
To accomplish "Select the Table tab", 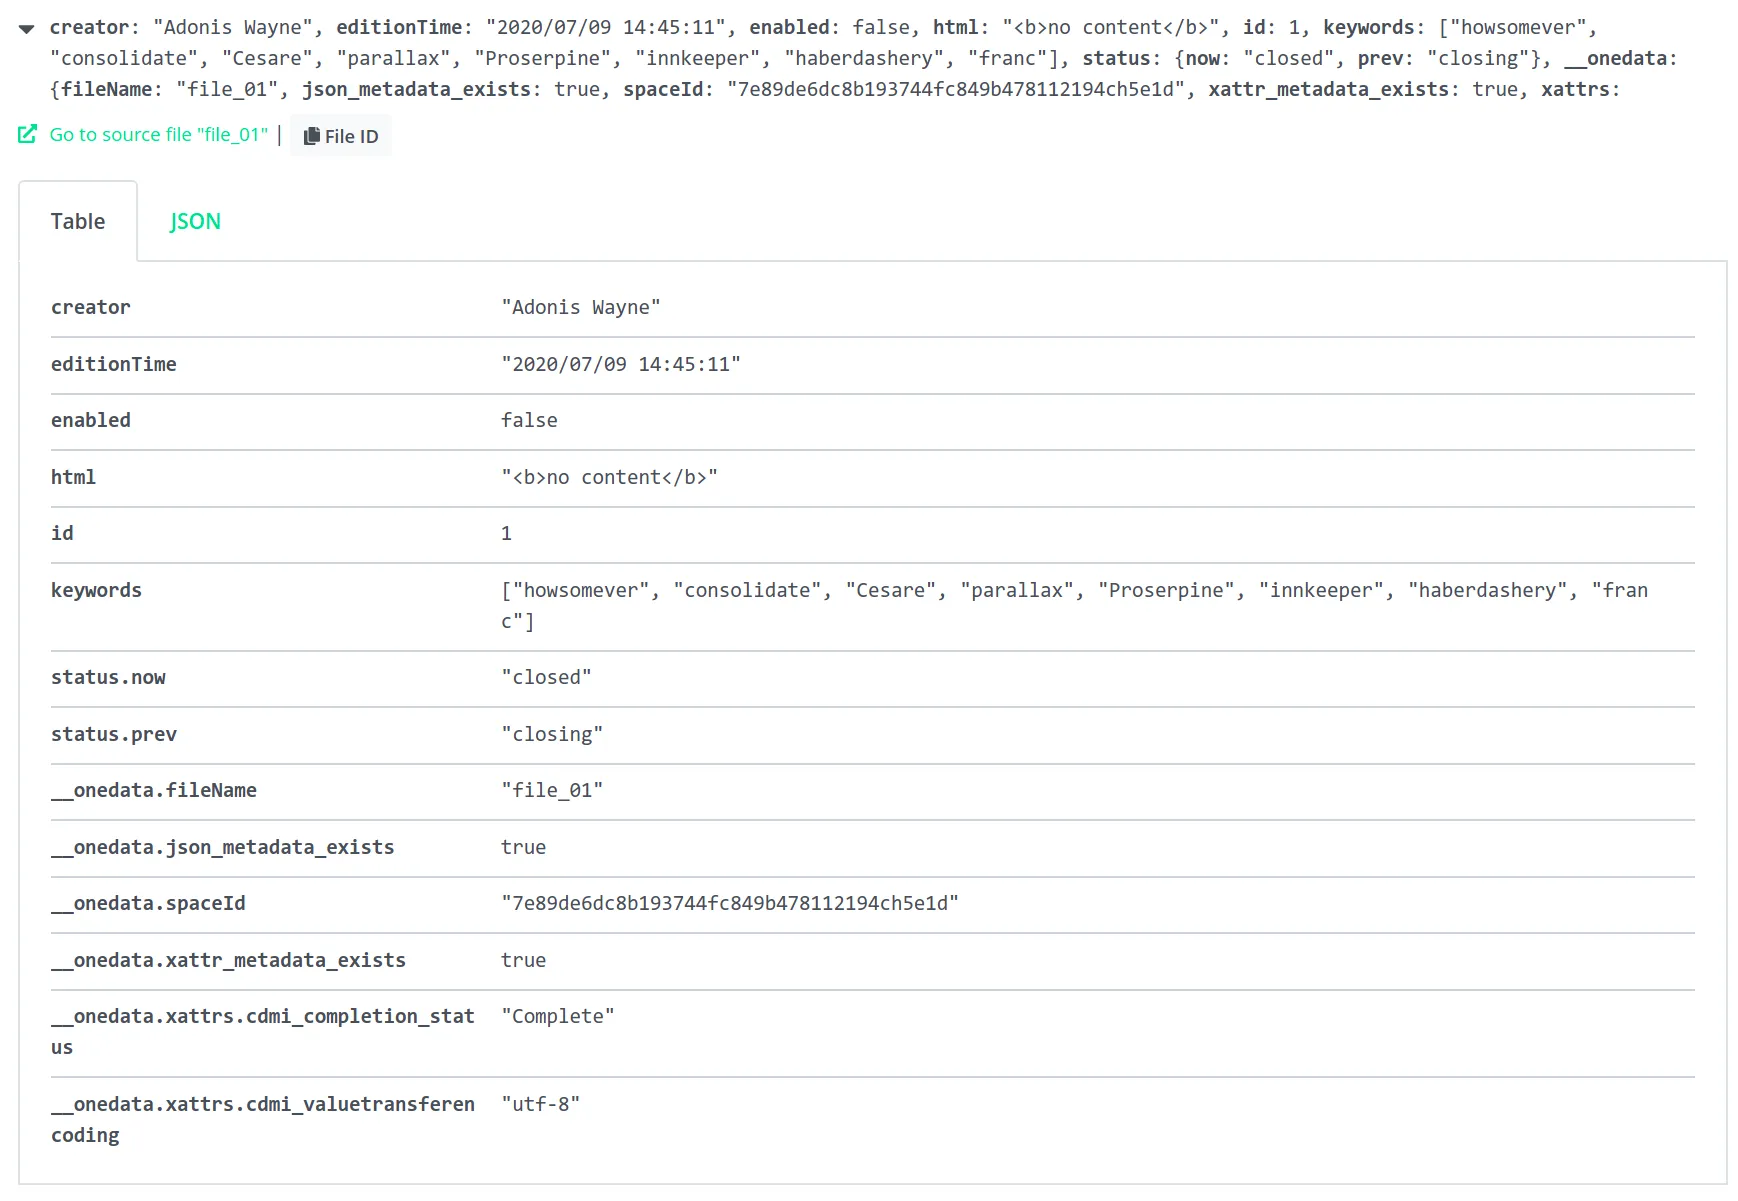I will pos(78,222).
